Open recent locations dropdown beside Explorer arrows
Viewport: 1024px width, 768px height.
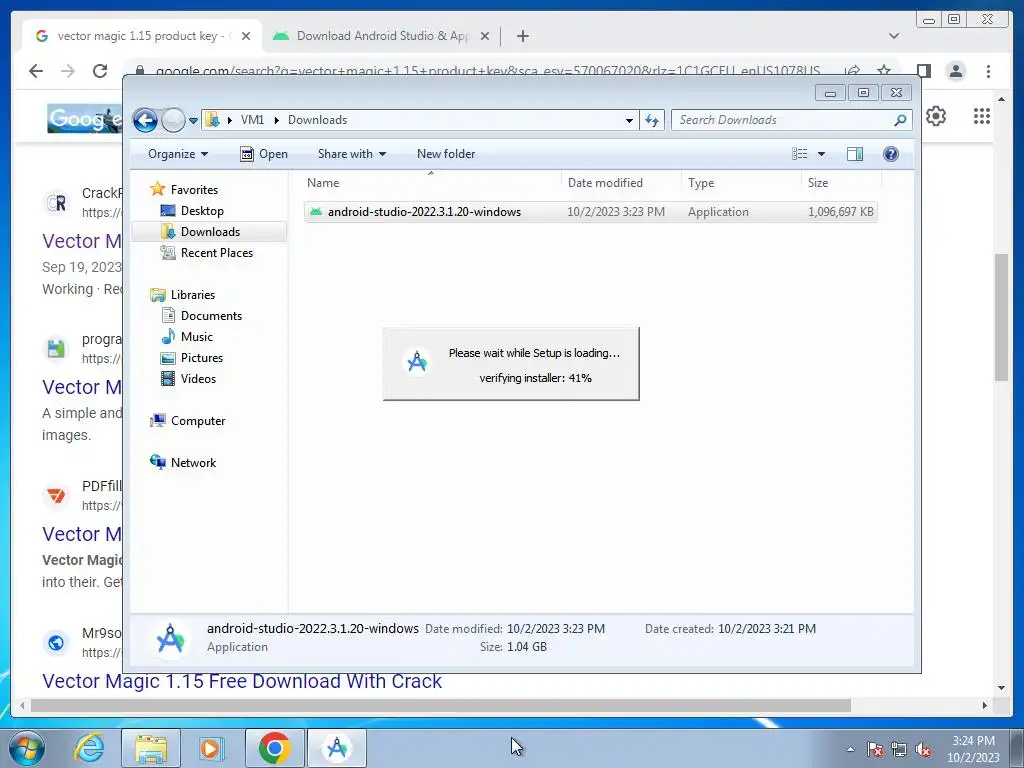tap(193, 121)
